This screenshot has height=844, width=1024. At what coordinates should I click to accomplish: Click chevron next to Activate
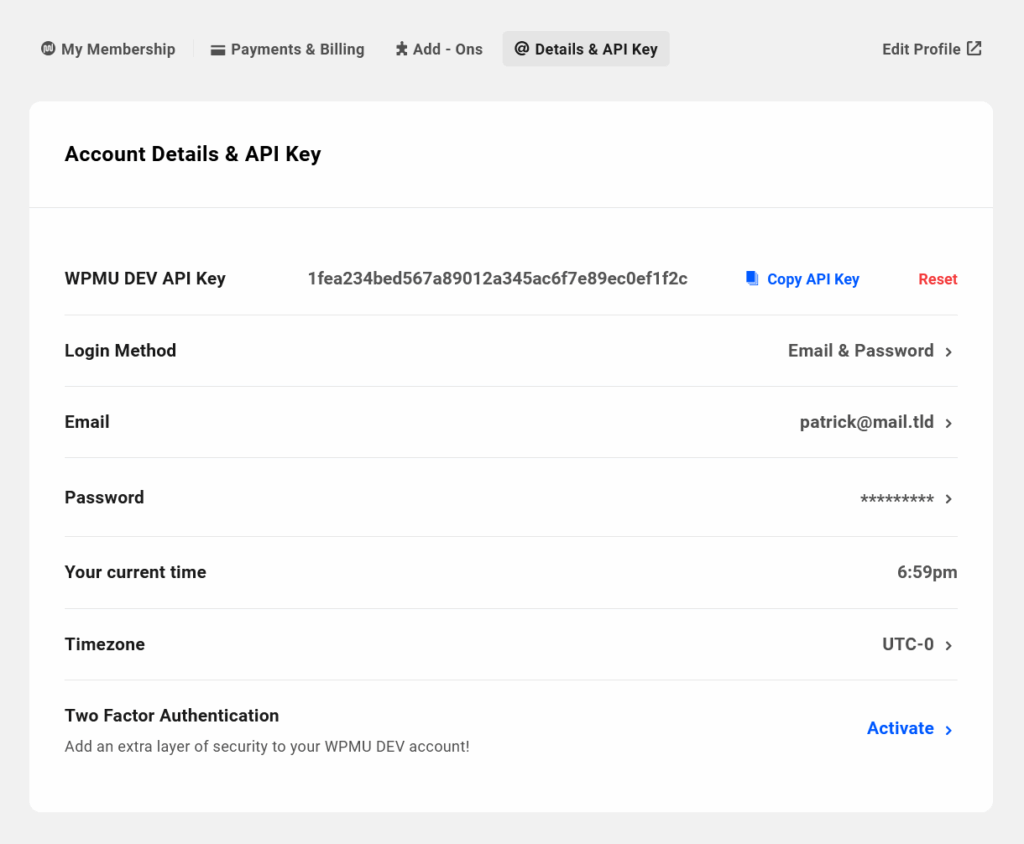(948, 730)
